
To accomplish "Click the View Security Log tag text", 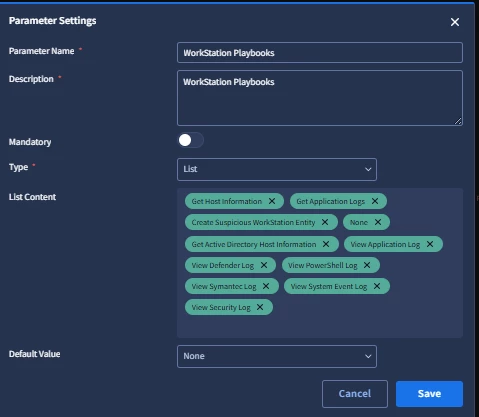I will pos(221,307).
